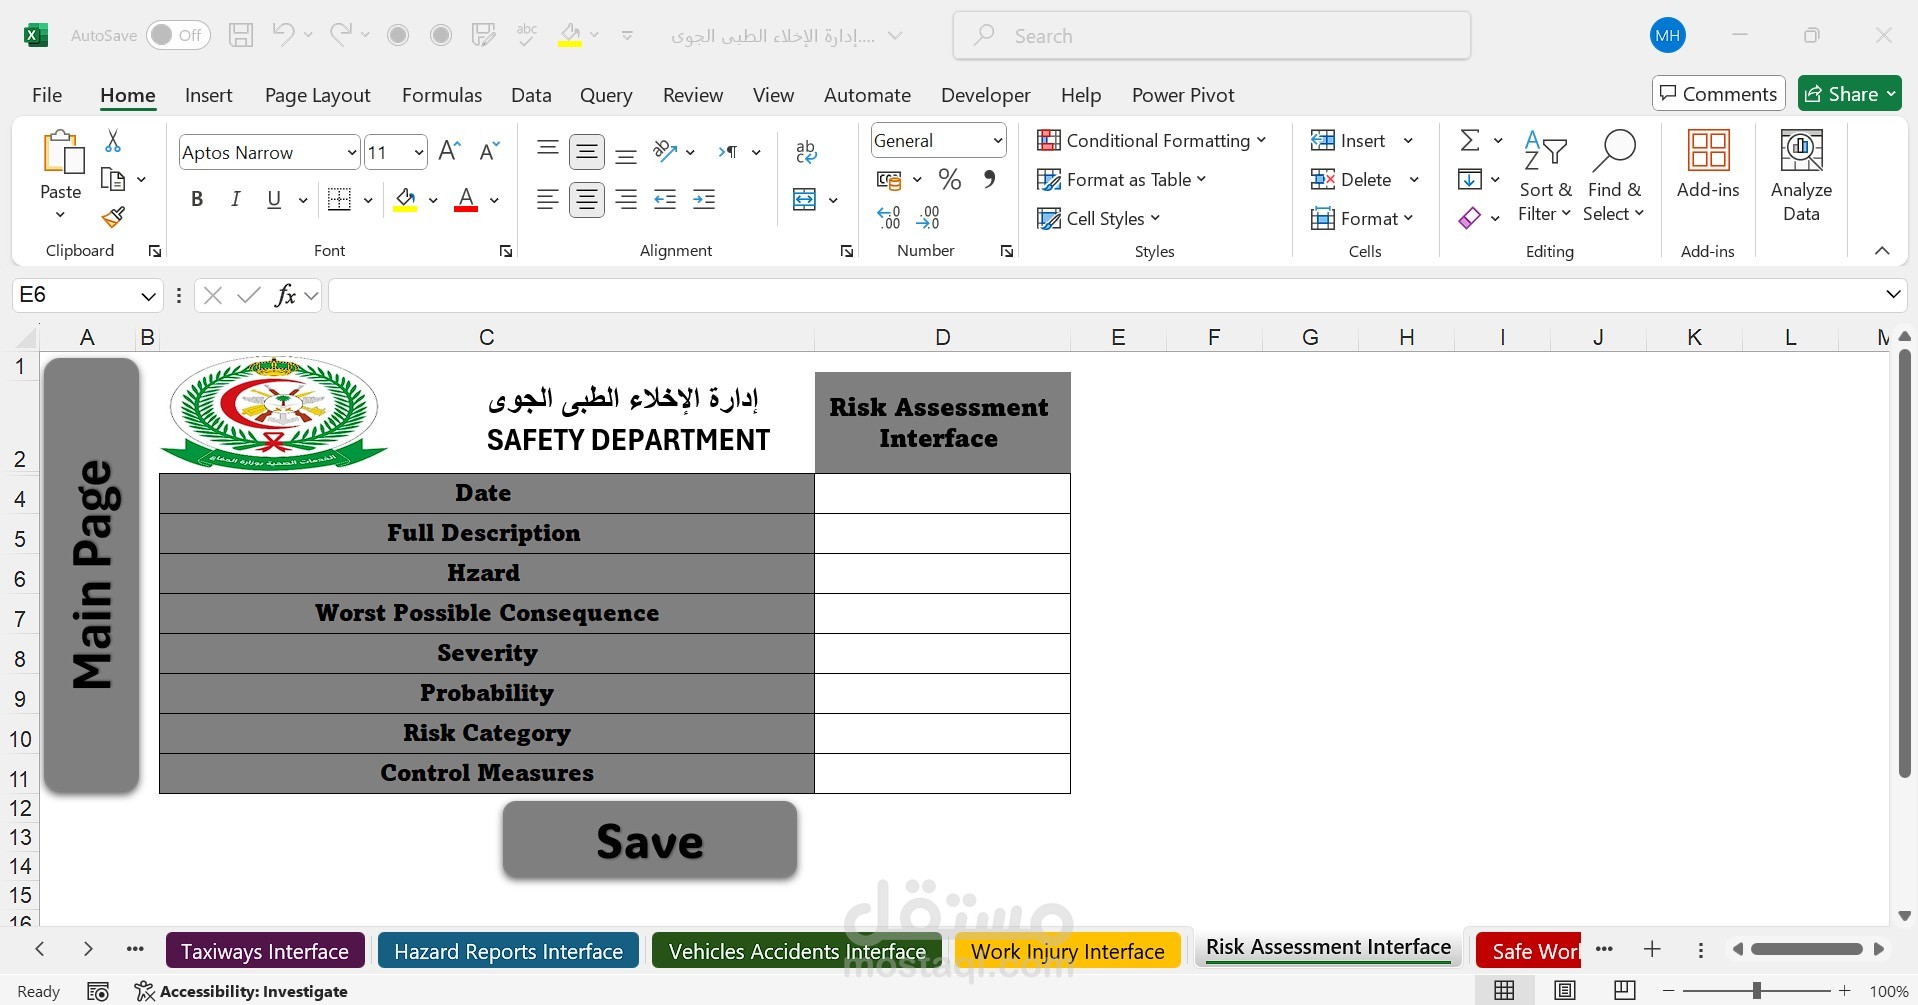Select the Format Painter brush
Screen dimensions: 1918x1005
pos(114,217)
